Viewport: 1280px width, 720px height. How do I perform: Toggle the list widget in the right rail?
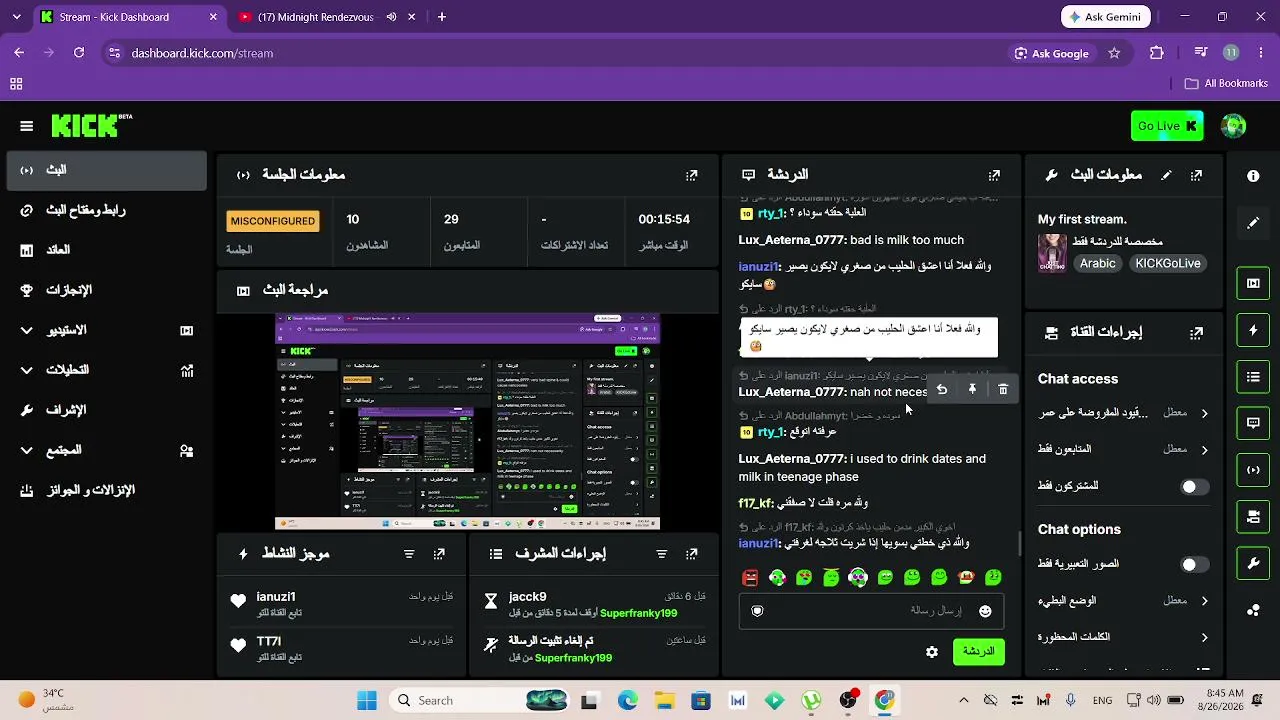1253,377
